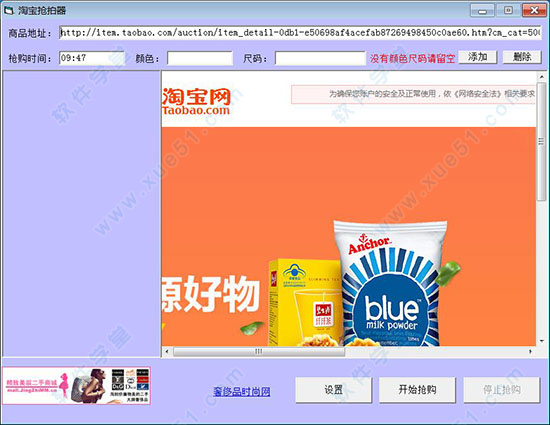The height and width of the screenshot is (425, 550).
Task: Click the Anchor blue milk powder bag image
Action: coord(389,283)
